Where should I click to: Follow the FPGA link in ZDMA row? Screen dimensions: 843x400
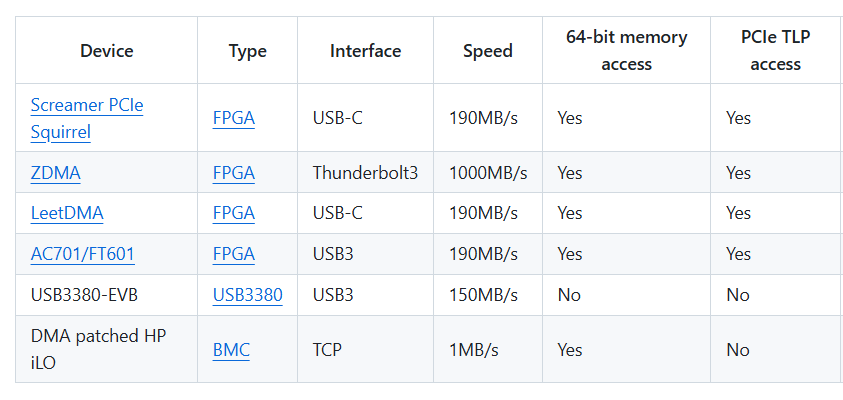(233, 173)
